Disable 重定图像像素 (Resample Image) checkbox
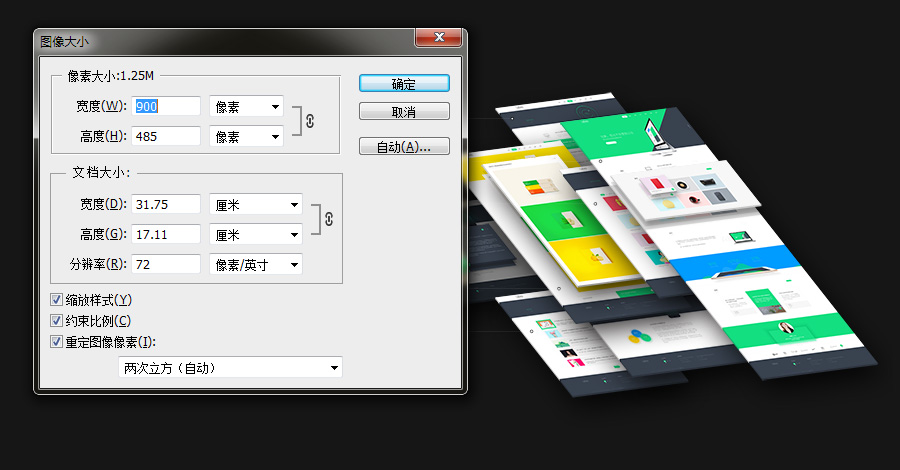This screenshot has width=900, height=470. tap(57, 342)
